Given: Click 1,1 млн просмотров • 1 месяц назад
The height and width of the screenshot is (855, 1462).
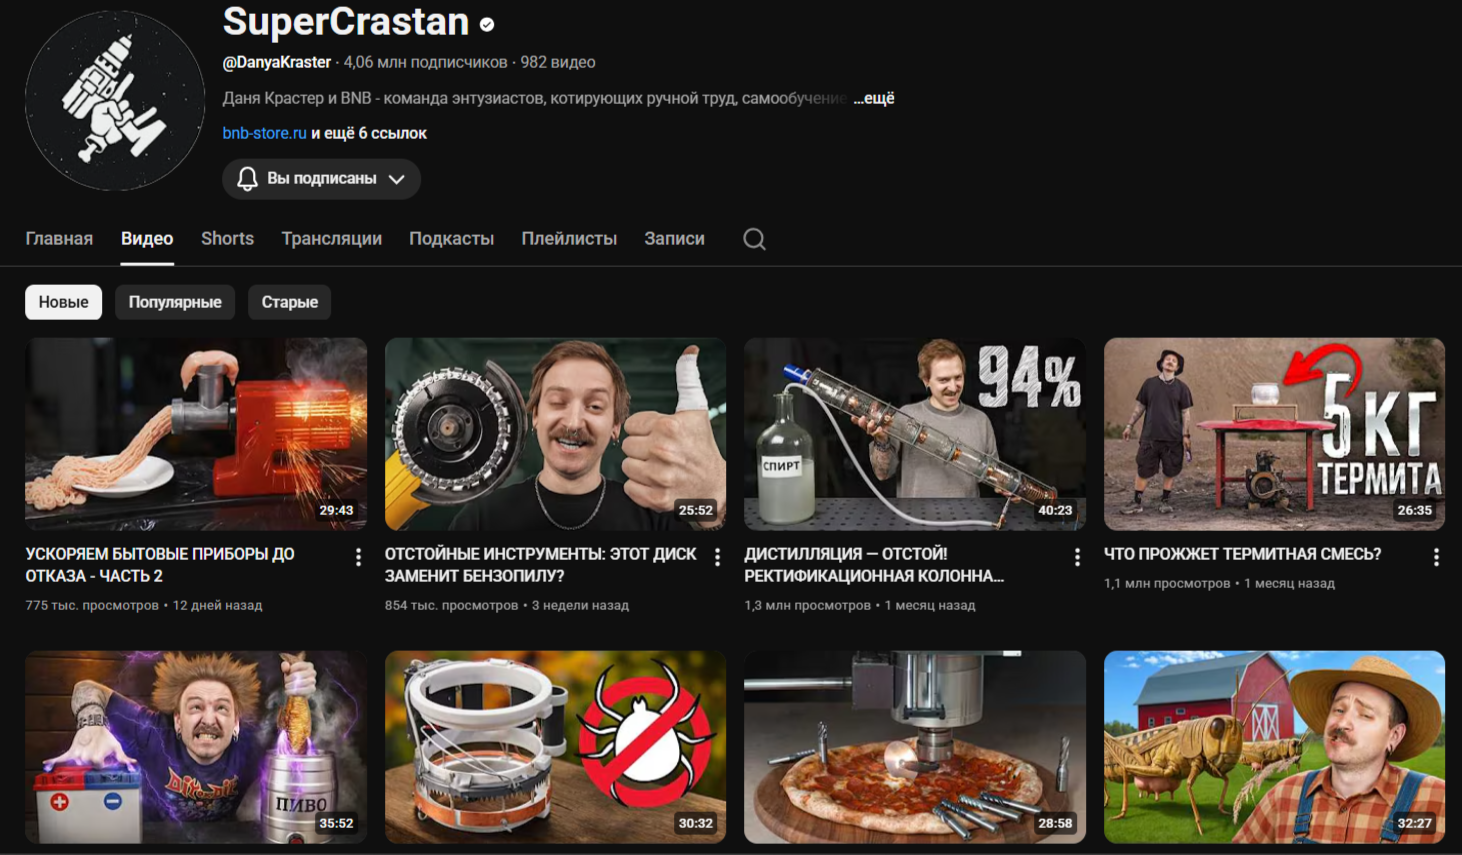Looking at the screenshot, I should coord(1219,583).
